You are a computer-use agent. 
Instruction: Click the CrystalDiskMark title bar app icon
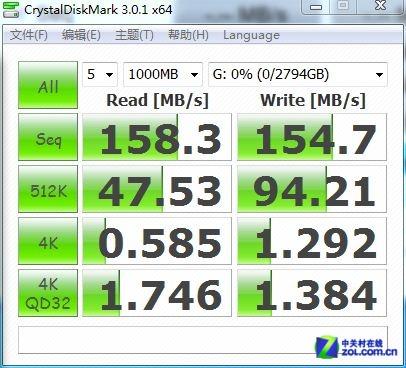pyautogui.click(x=11, y=9)
